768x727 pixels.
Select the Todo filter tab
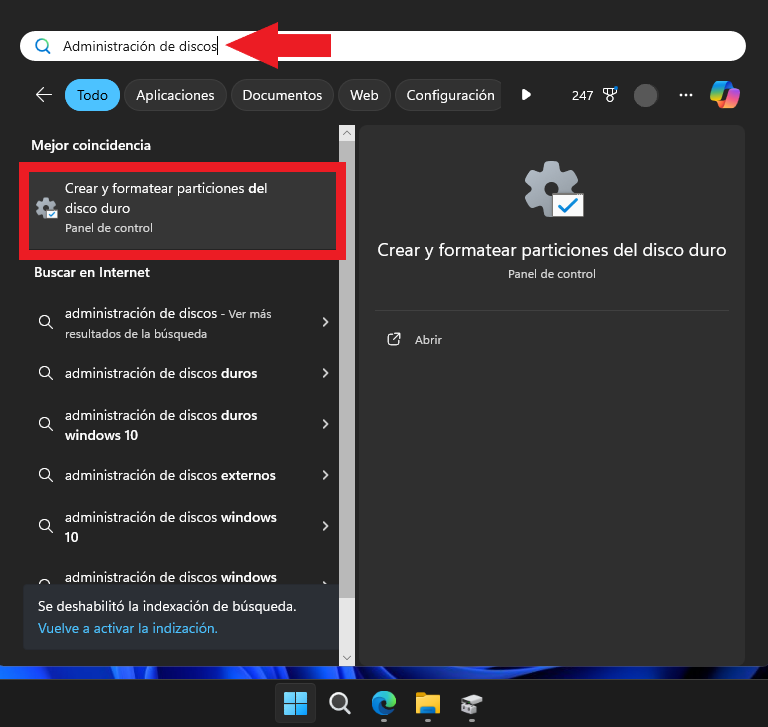pyautogui.click(x=92, y=95)
